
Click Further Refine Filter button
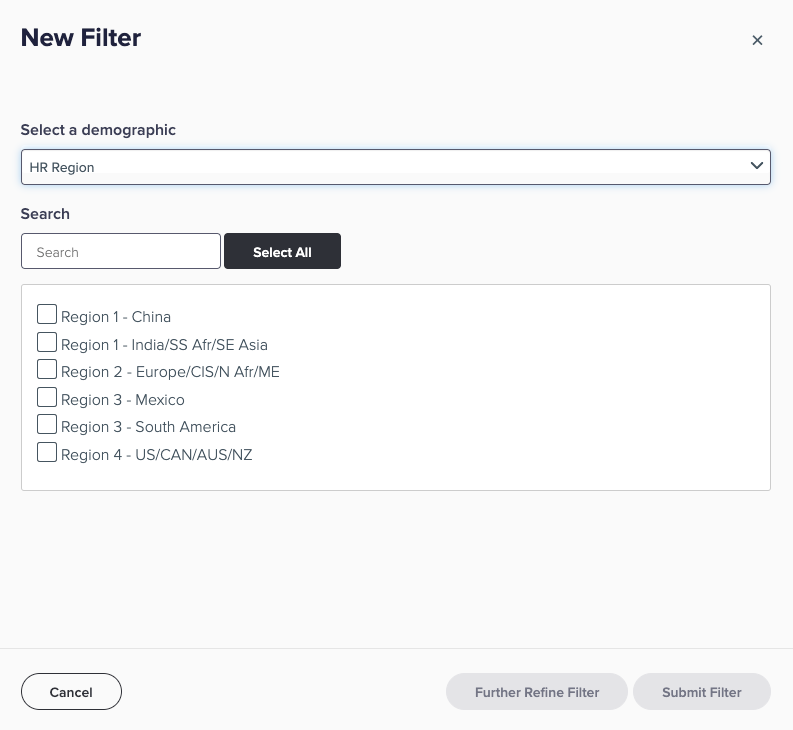coord(537,692)
